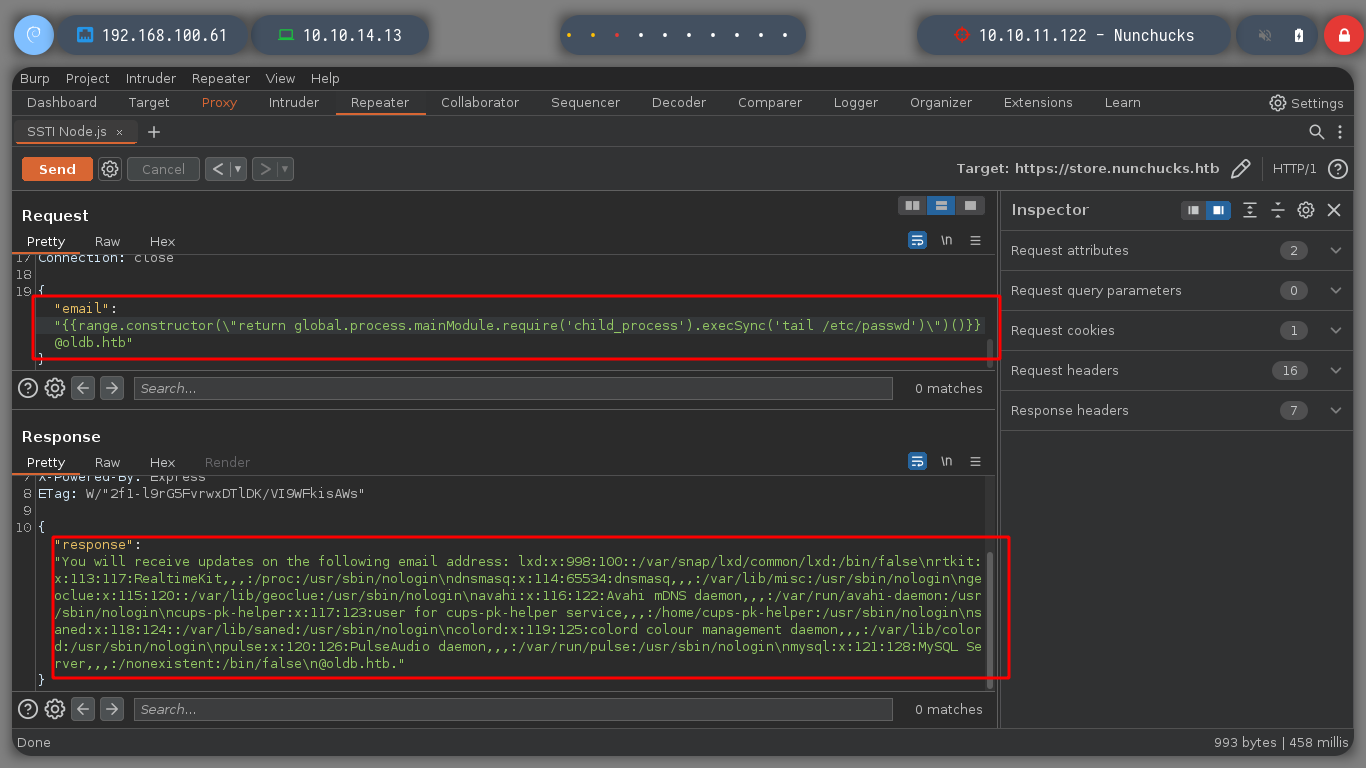The image size is (1366, 768).
Task: Open the Project menu
Action: (88, 78)
